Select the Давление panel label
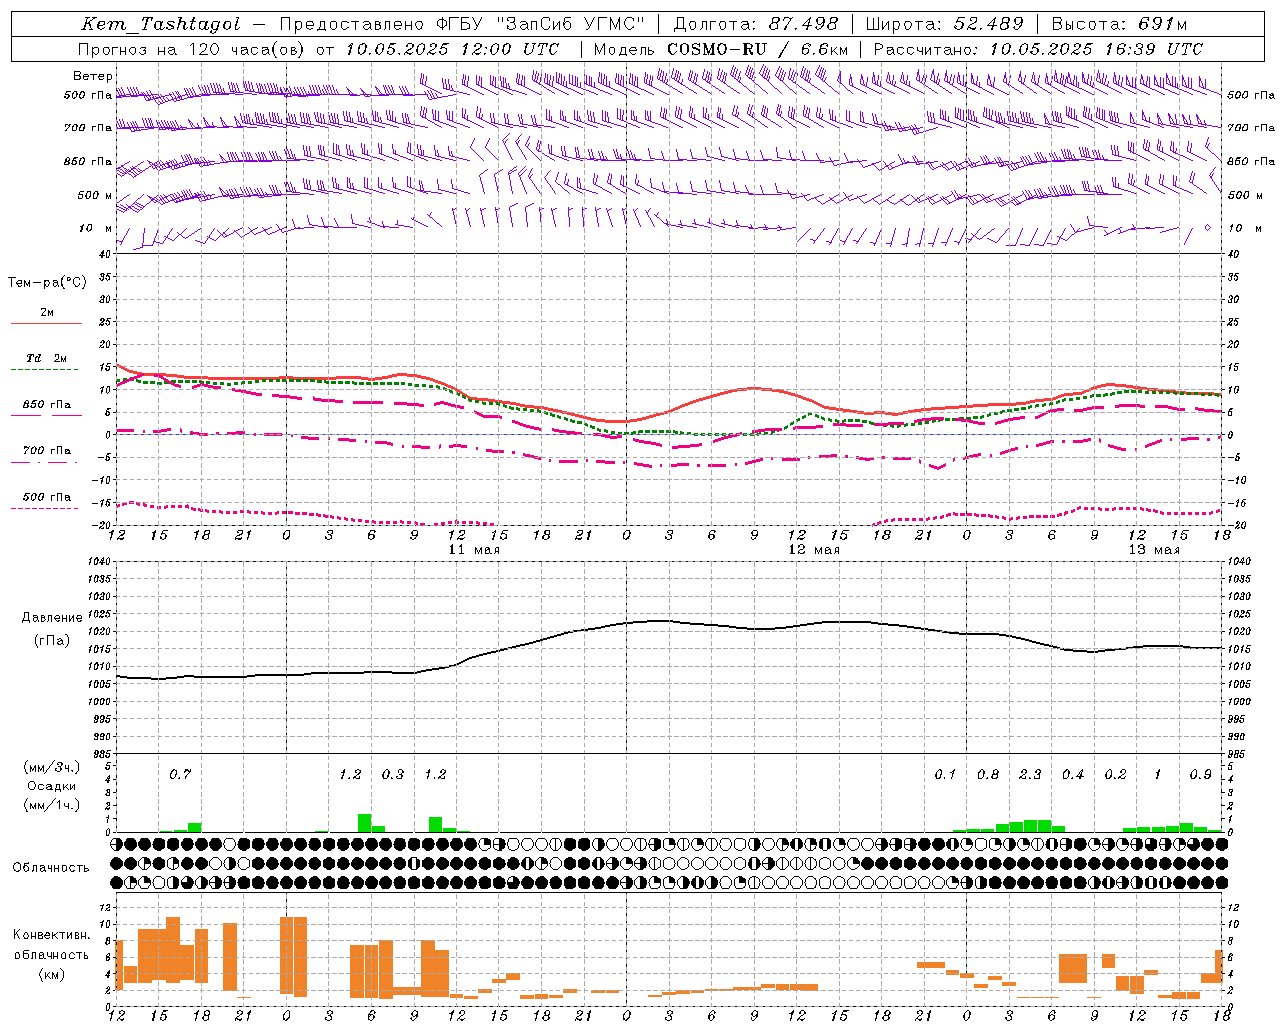This screenshot has width=1280, height=1024. tap(52, 618)
